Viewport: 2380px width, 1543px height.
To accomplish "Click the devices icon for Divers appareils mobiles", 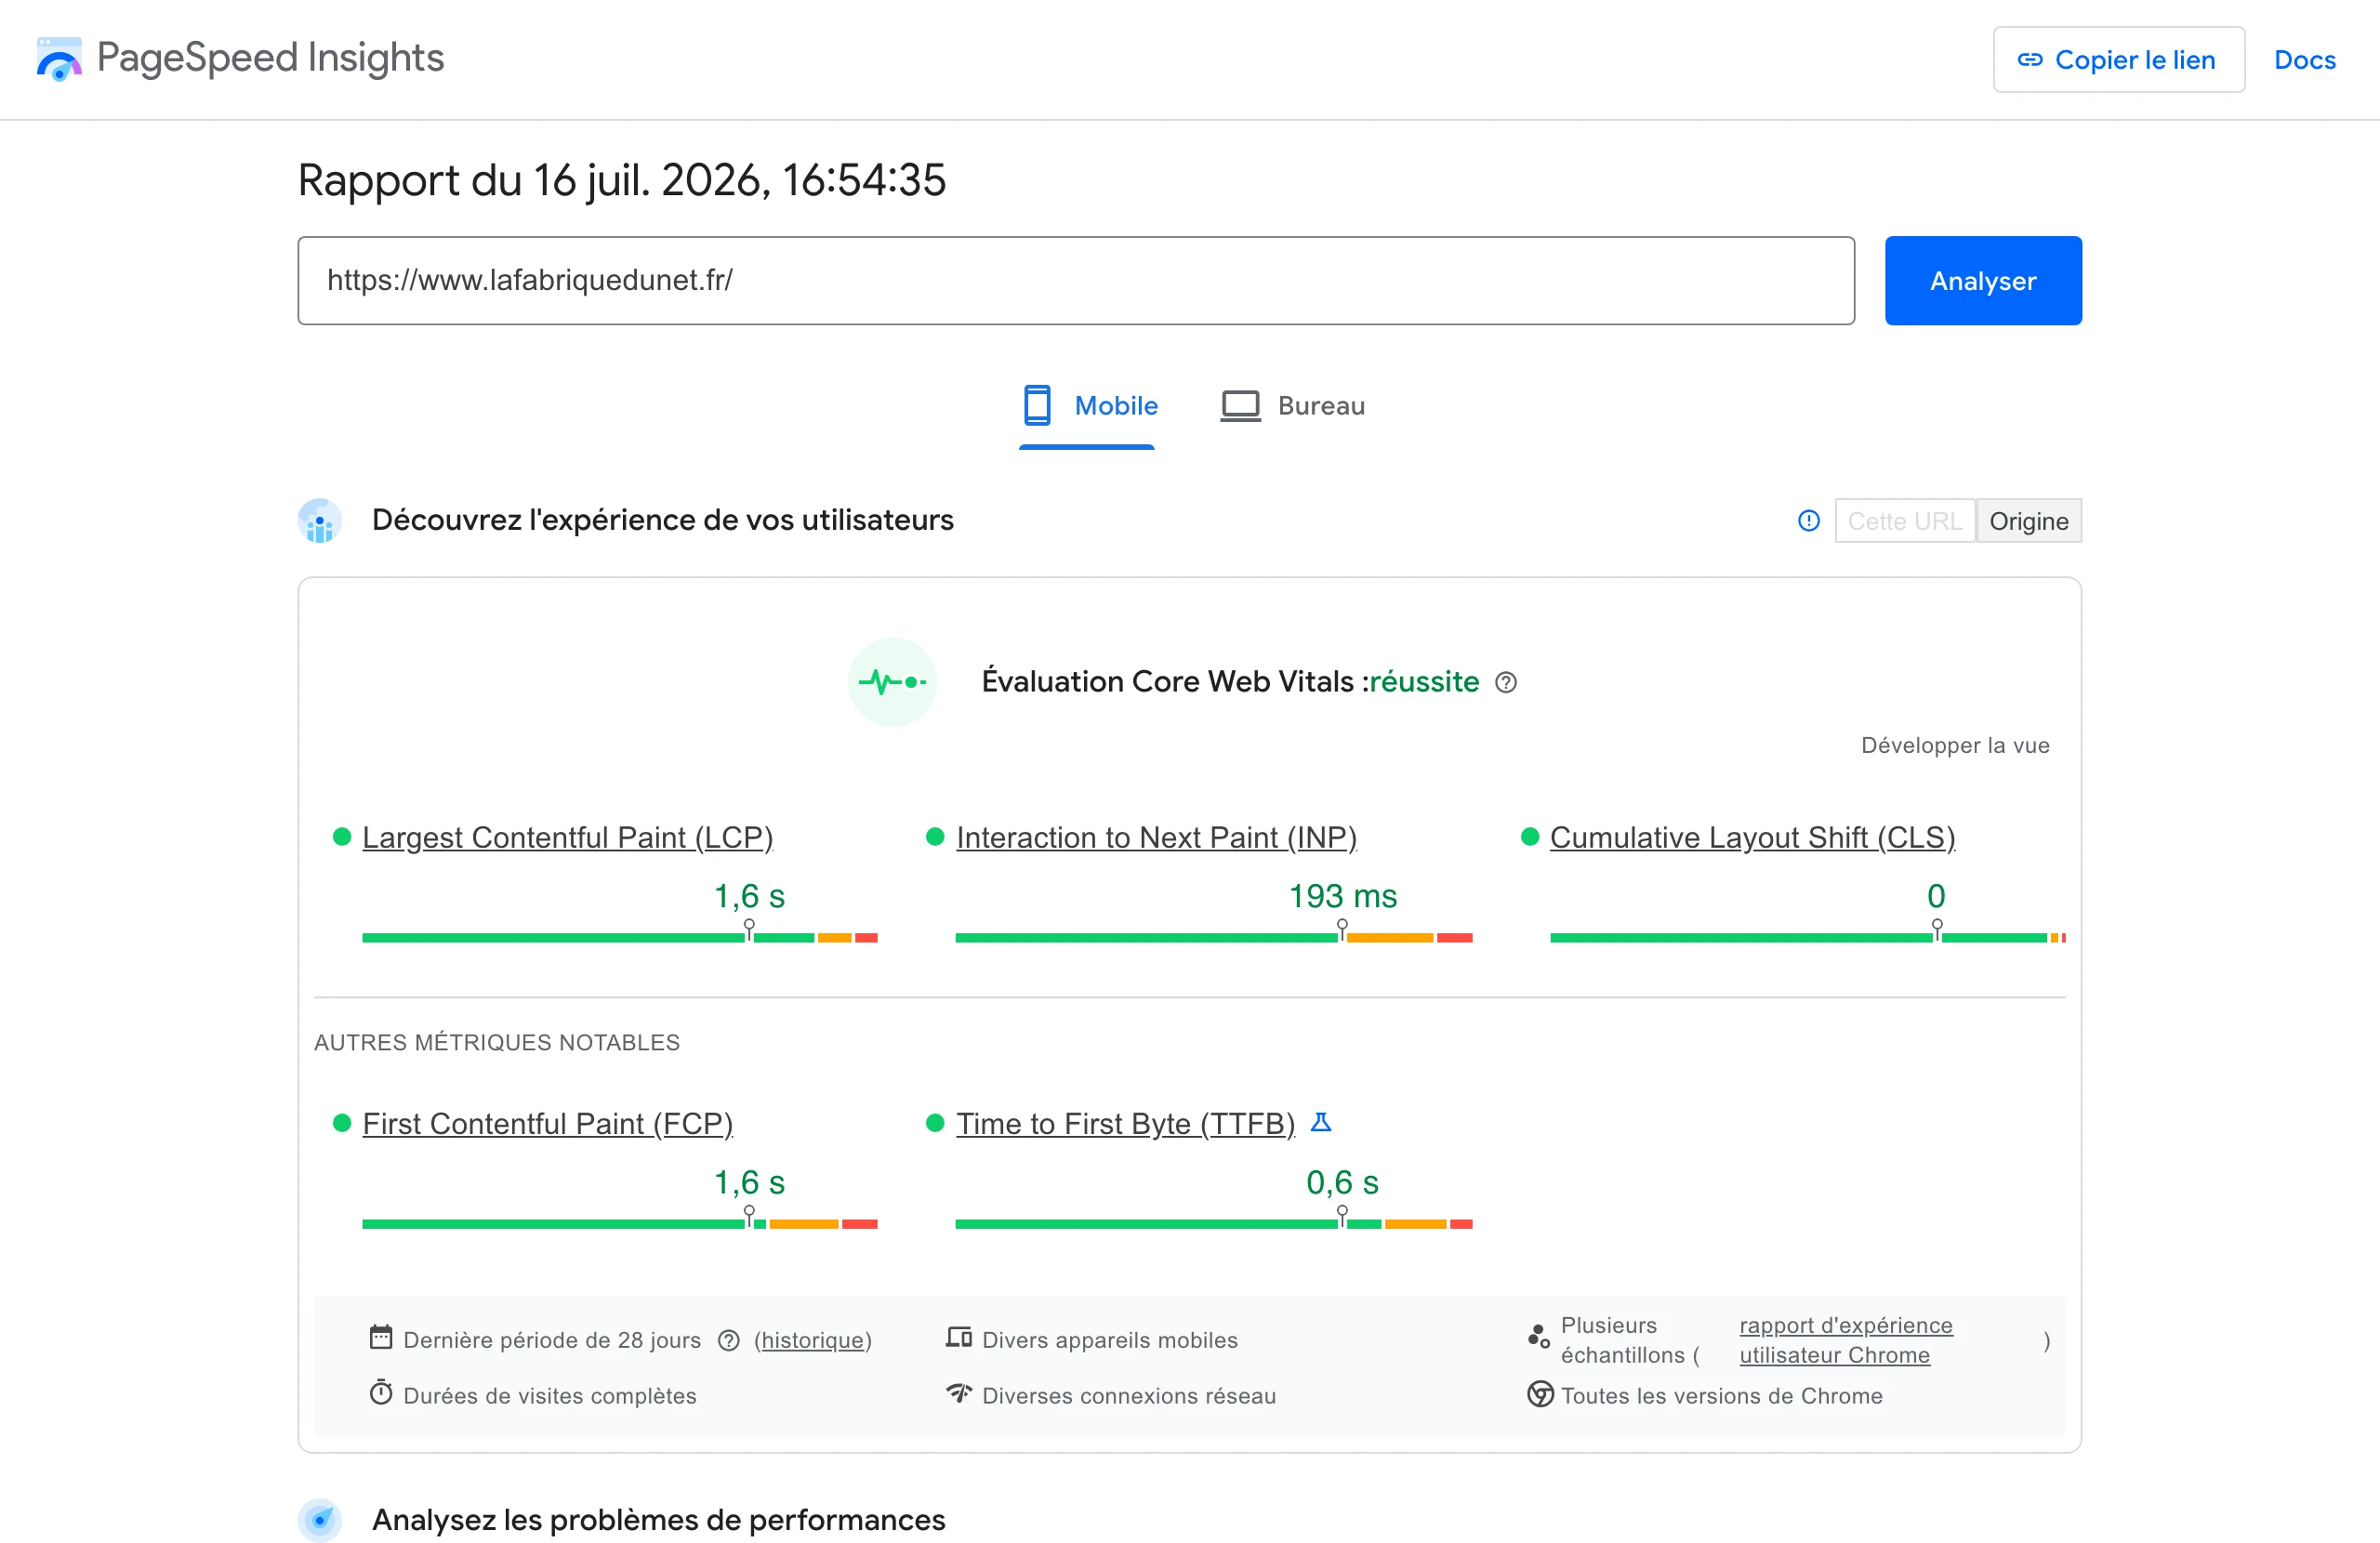I will tap(959, 1337).
